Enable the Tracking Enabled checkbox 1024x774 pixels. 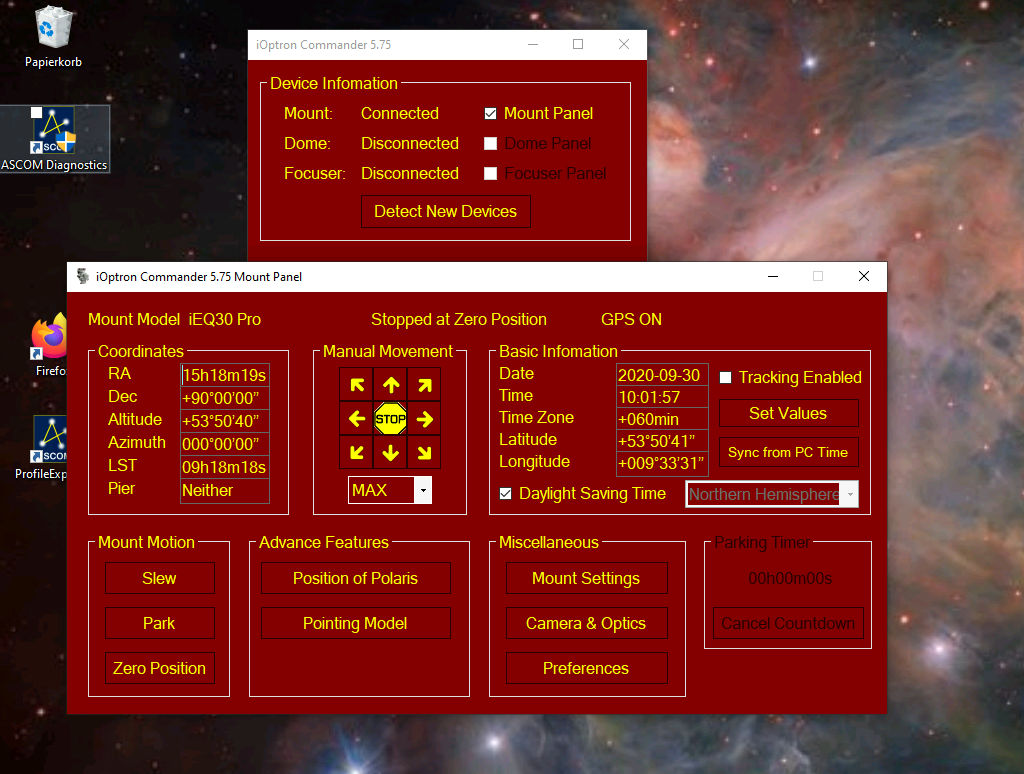click(726, 377)
